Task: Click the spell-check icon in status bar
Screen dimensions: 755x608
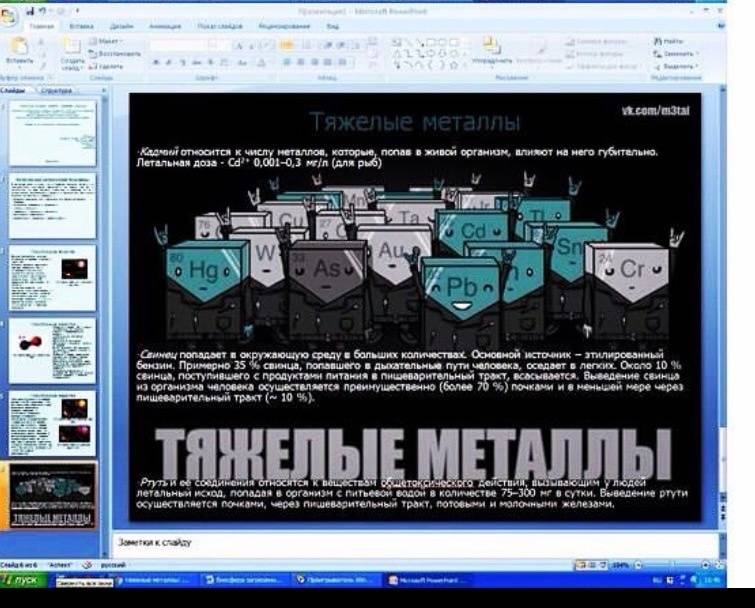Action: pyautogui.click(x=87, y=565)
